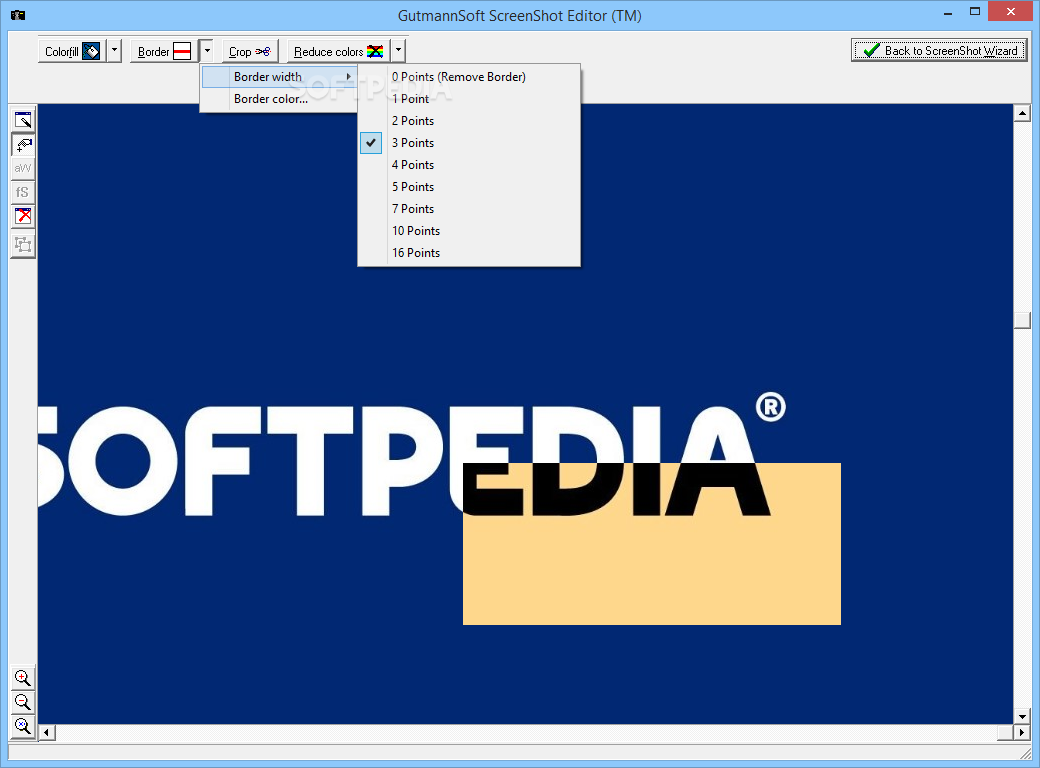The width and height of the screenshot is (1040, 768).
Task: Select the window-with-pen edit tool
Action: [23, 120]
